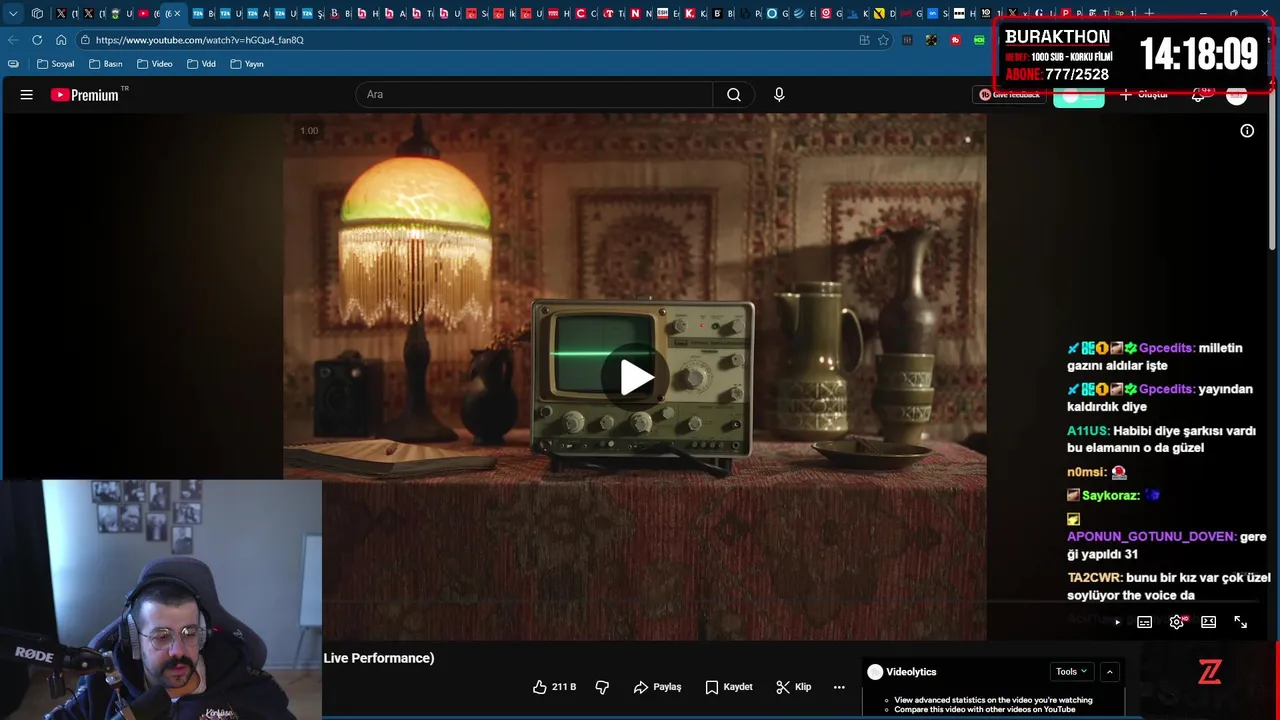Open the Basın bookmarks folder
The image size is (1280, 720).
[106, 64]
